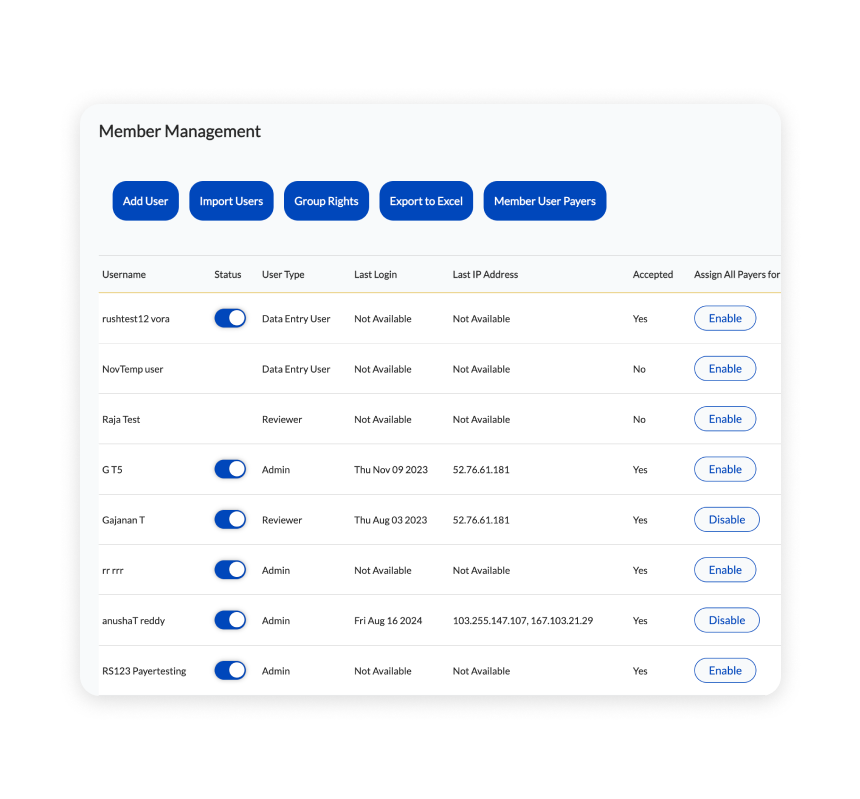Select the Username column header
Image resolution: width=860 pixels, height=799 pixels.
[x=124, y=274]
